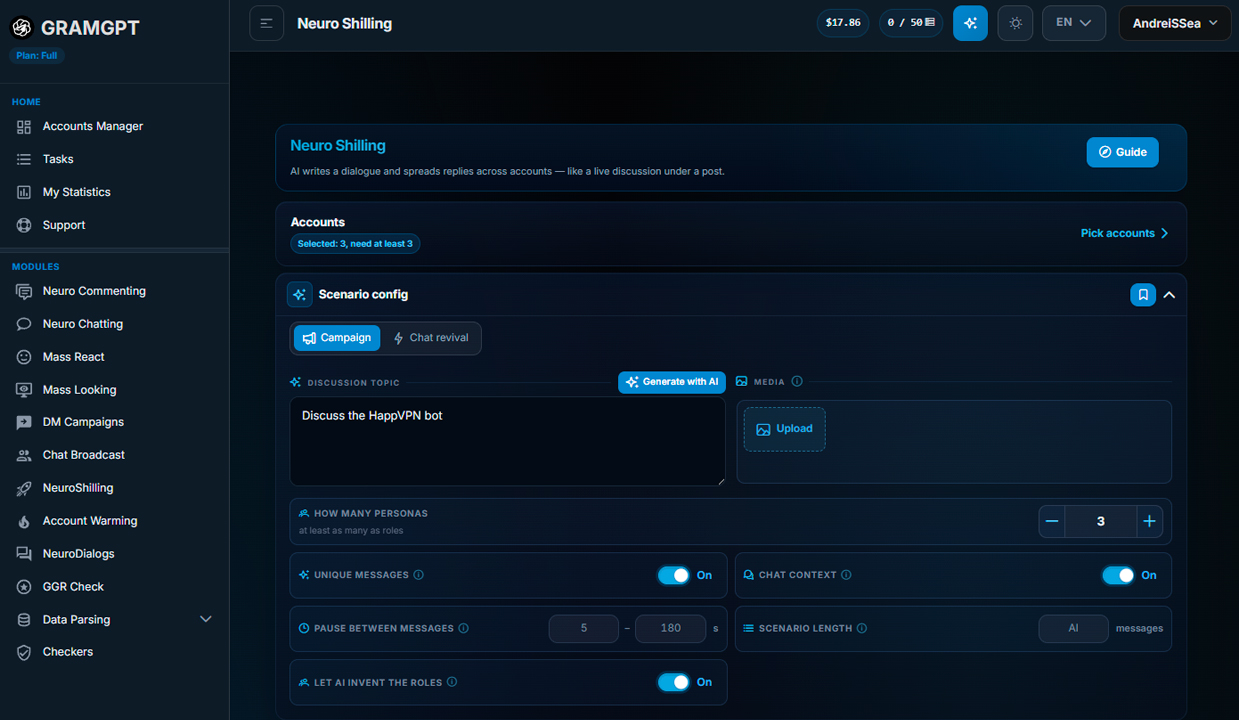Click the Account Warming flame icon
1239x720 pixels.
click(24, 521)
